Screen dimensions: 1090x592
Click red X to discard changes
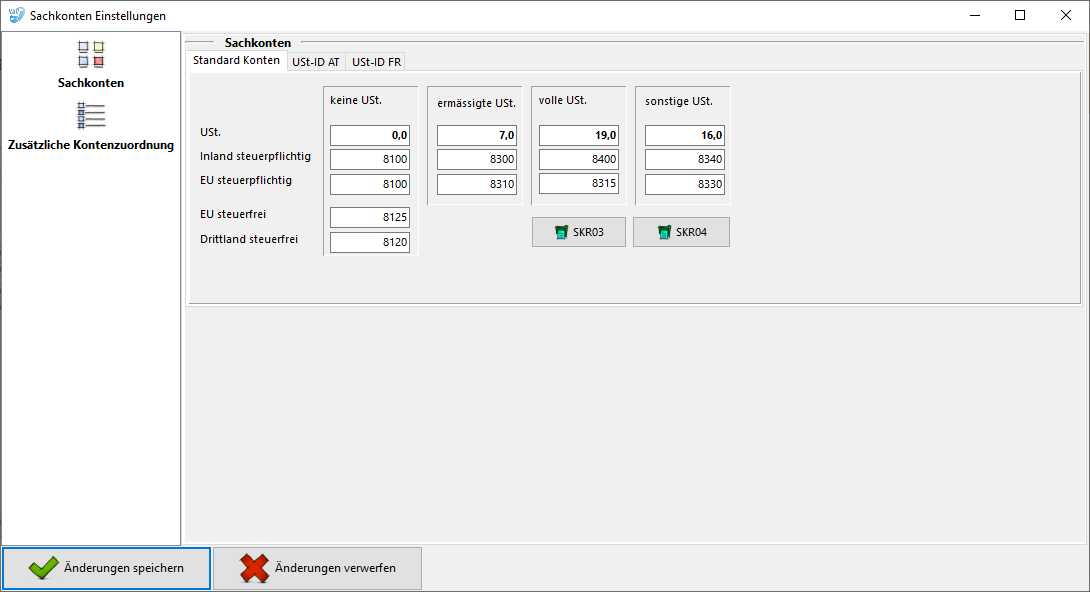click(254, 568)
